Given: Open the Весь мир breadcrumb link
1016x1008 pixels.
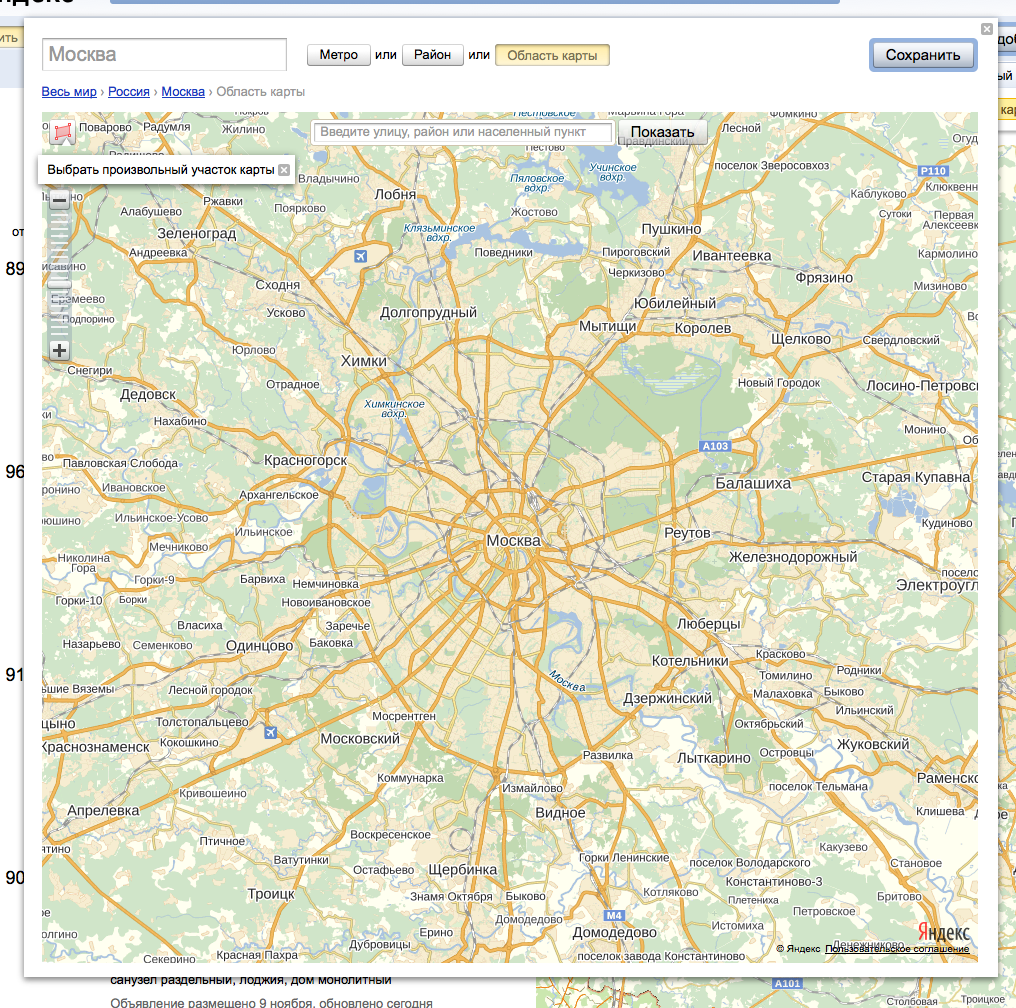Looking at the screenshot, I should (x=69, y=92).
